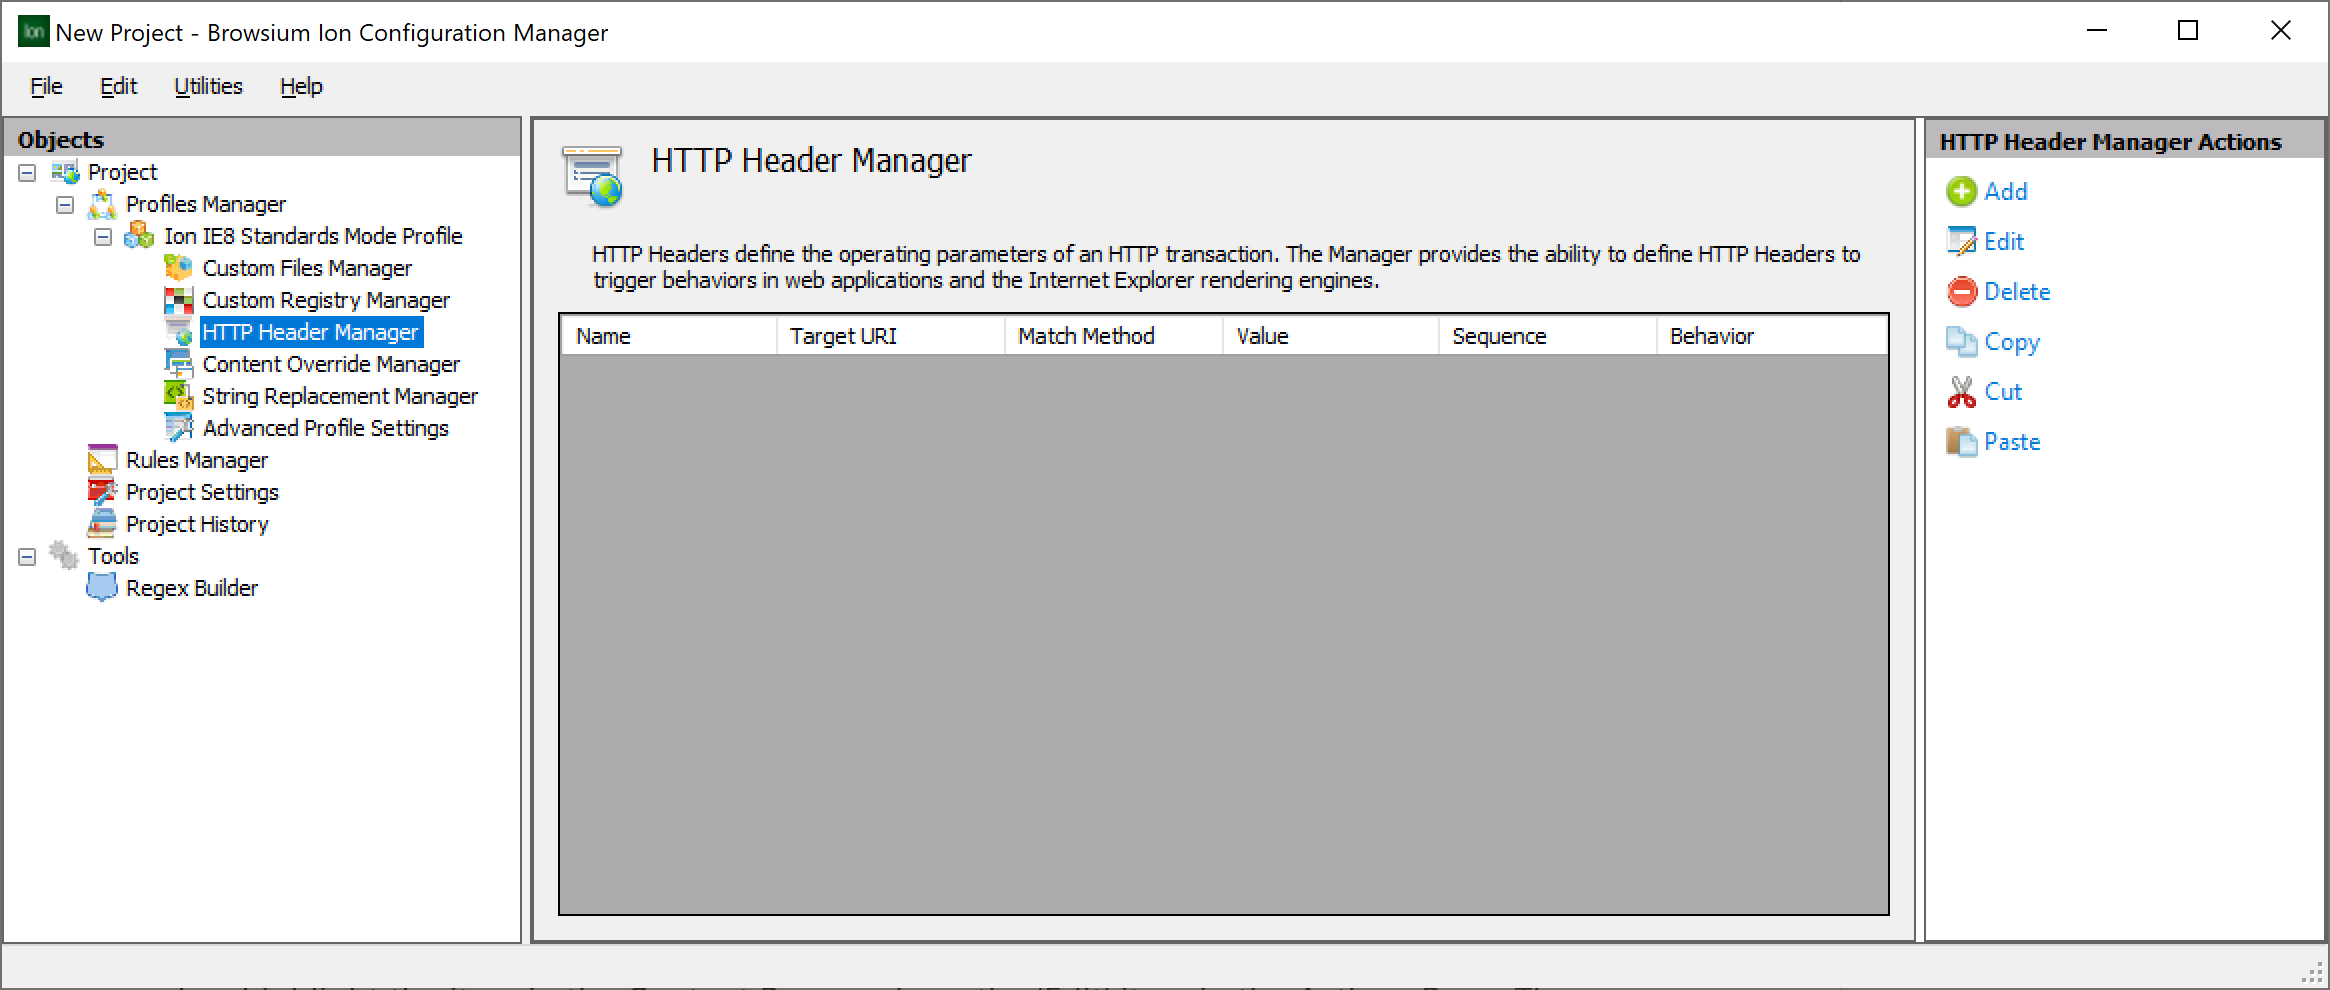The image size is (2330, 990).
Task: Sort by the Target URI column header
Action: (x=843, y=335)
